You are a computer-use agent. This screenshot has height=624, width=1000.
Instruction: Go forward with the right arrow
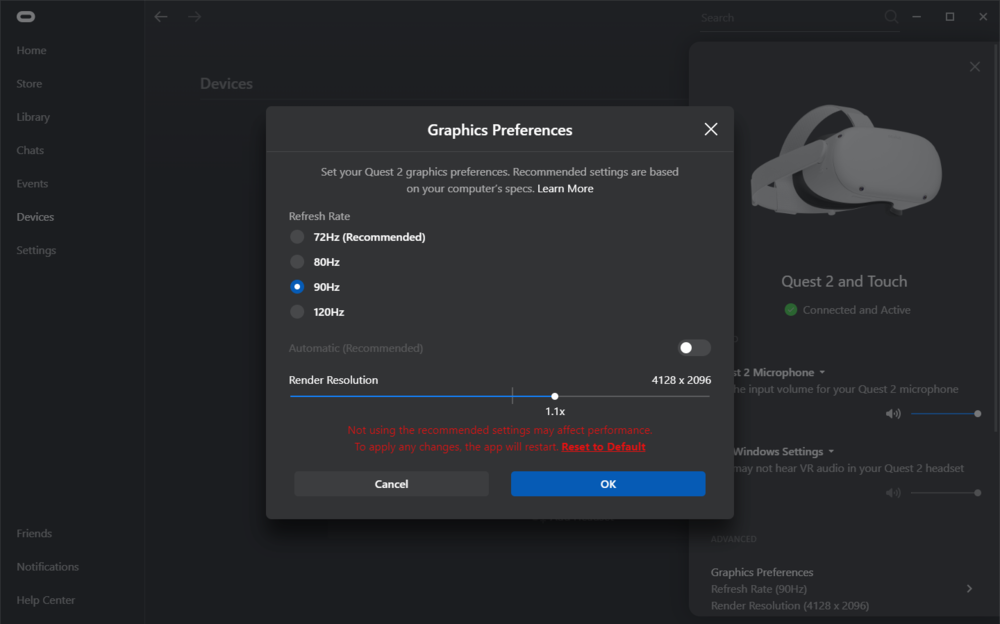[194, 17]
